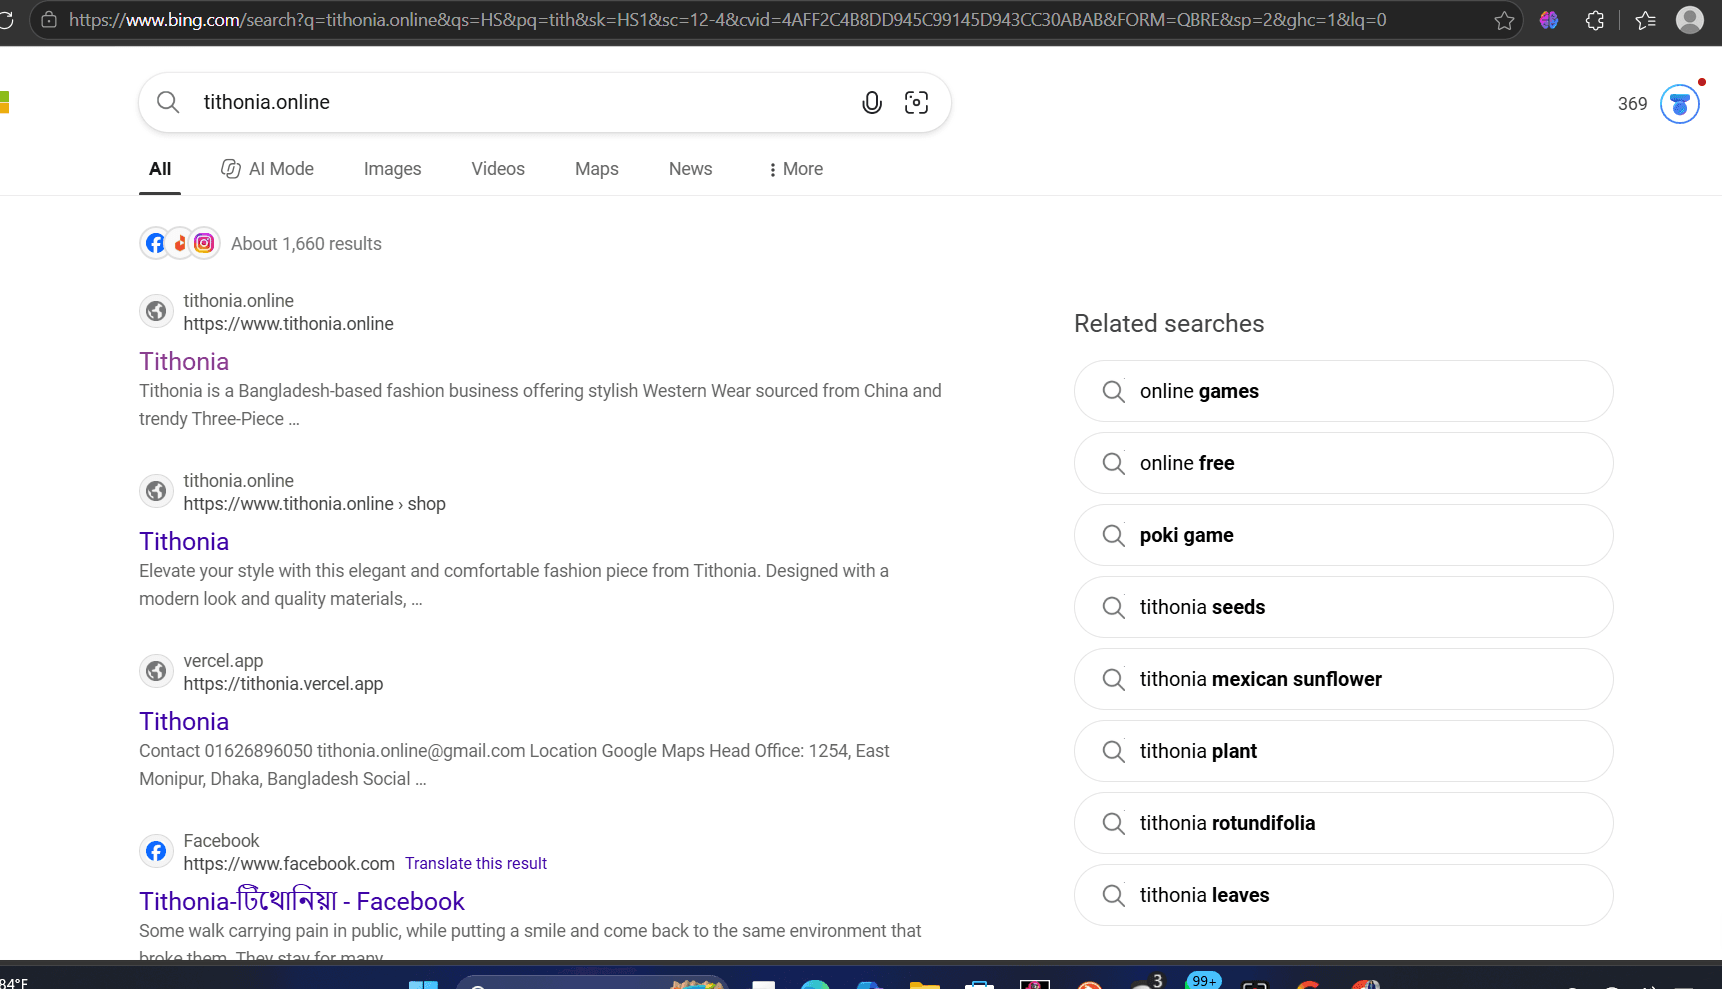
Task: Open the Tithonia Facebook page result
Action: (302, 901)
